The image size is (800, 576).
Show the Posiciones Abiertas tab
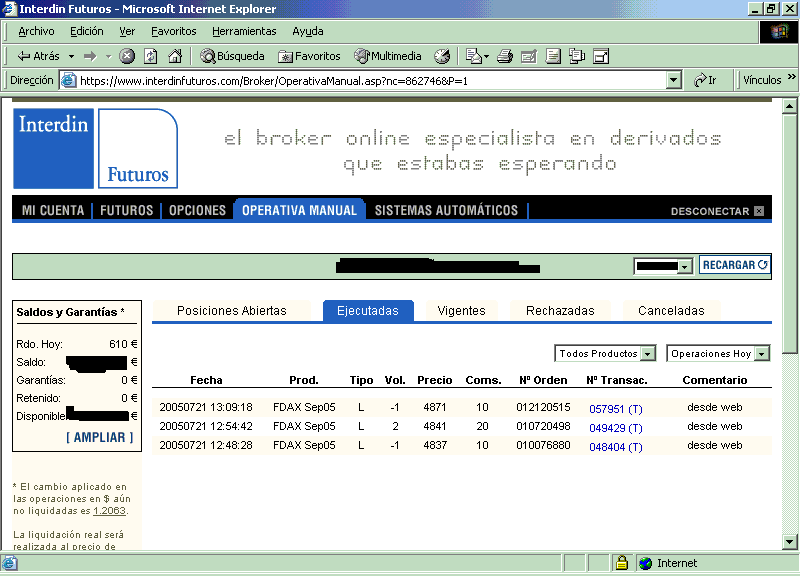tap(232, 311)
